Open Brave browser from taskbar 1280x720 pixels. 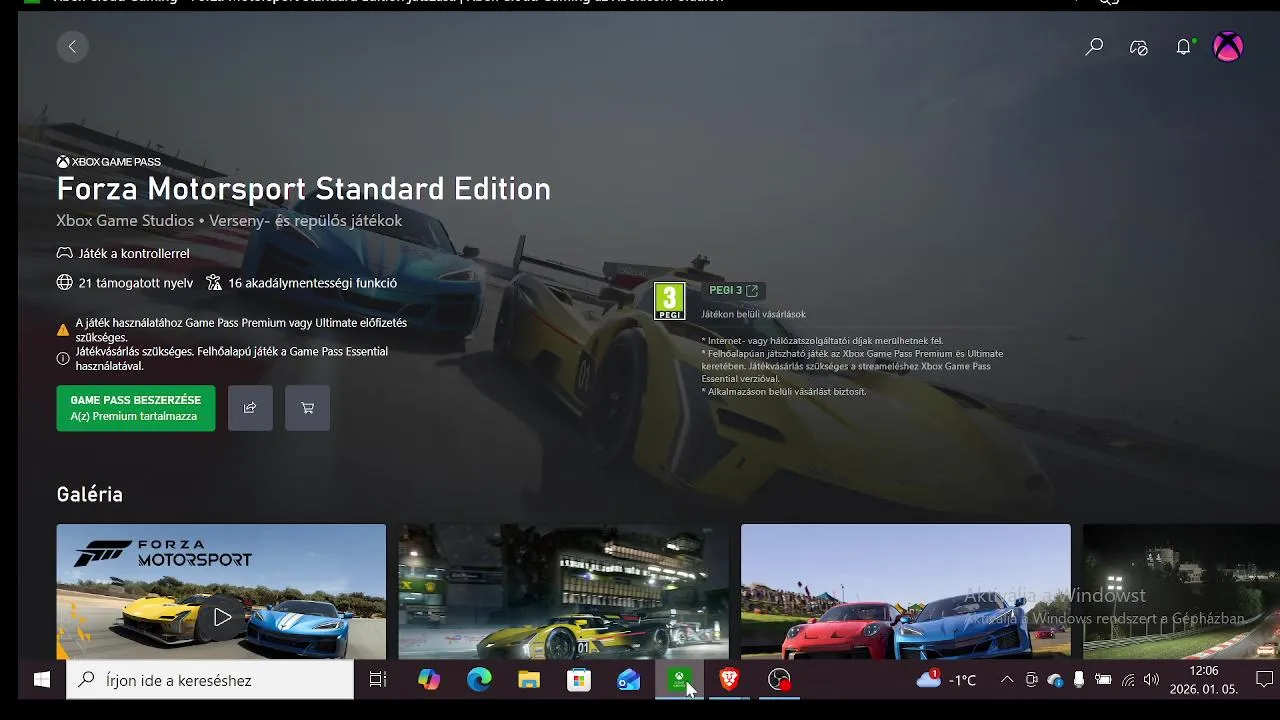(729, 680)
